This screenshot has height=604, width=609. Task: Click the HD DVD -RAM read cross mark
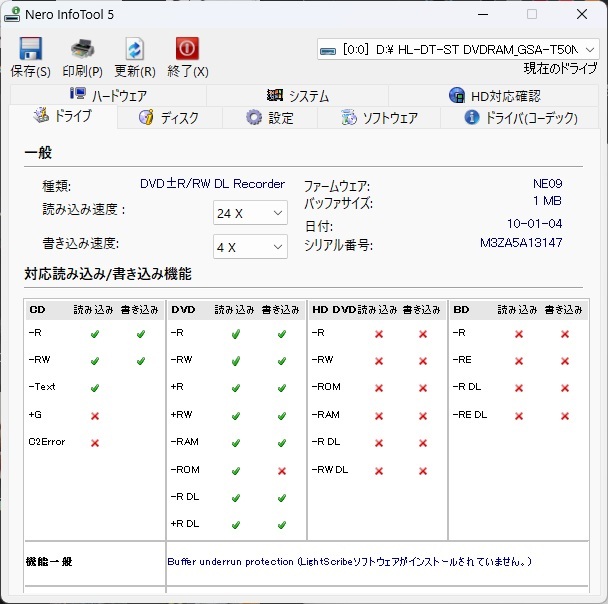tap(379, 416)
